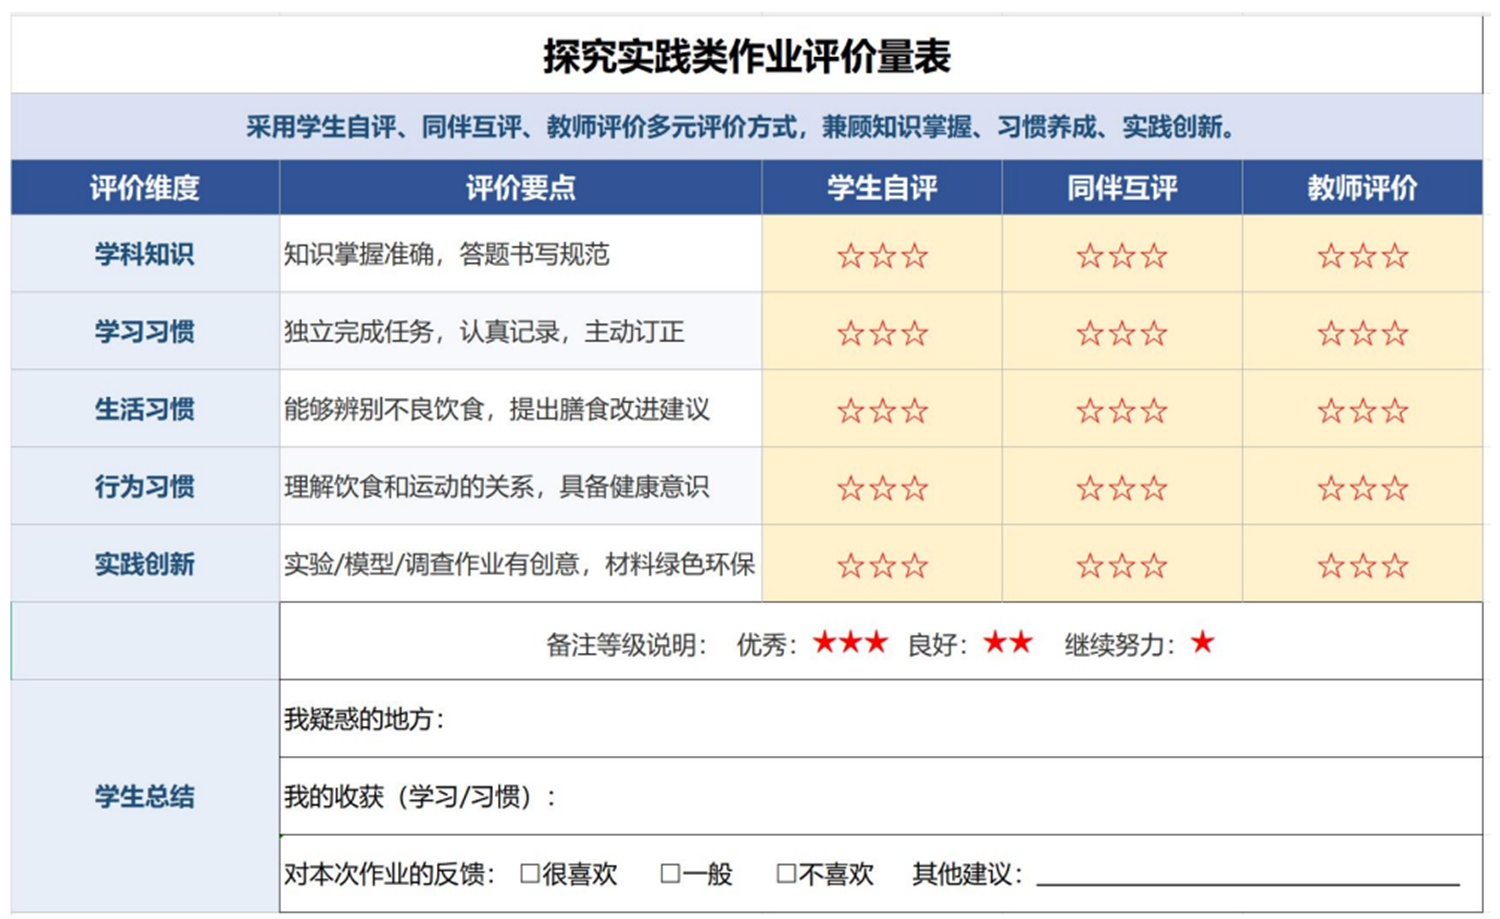Select the 学生自评 stars for 生活习惯
Viewport: 1500px width, 919px height.
[882, 410]
